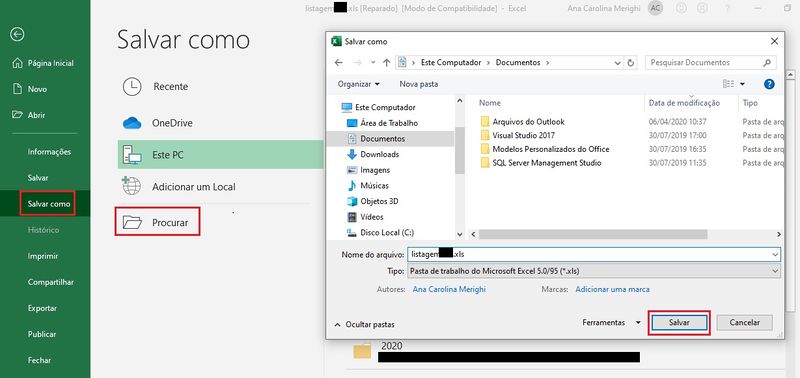
Task: Click the Salvar button in dialog
Action: tap(679, 322)
